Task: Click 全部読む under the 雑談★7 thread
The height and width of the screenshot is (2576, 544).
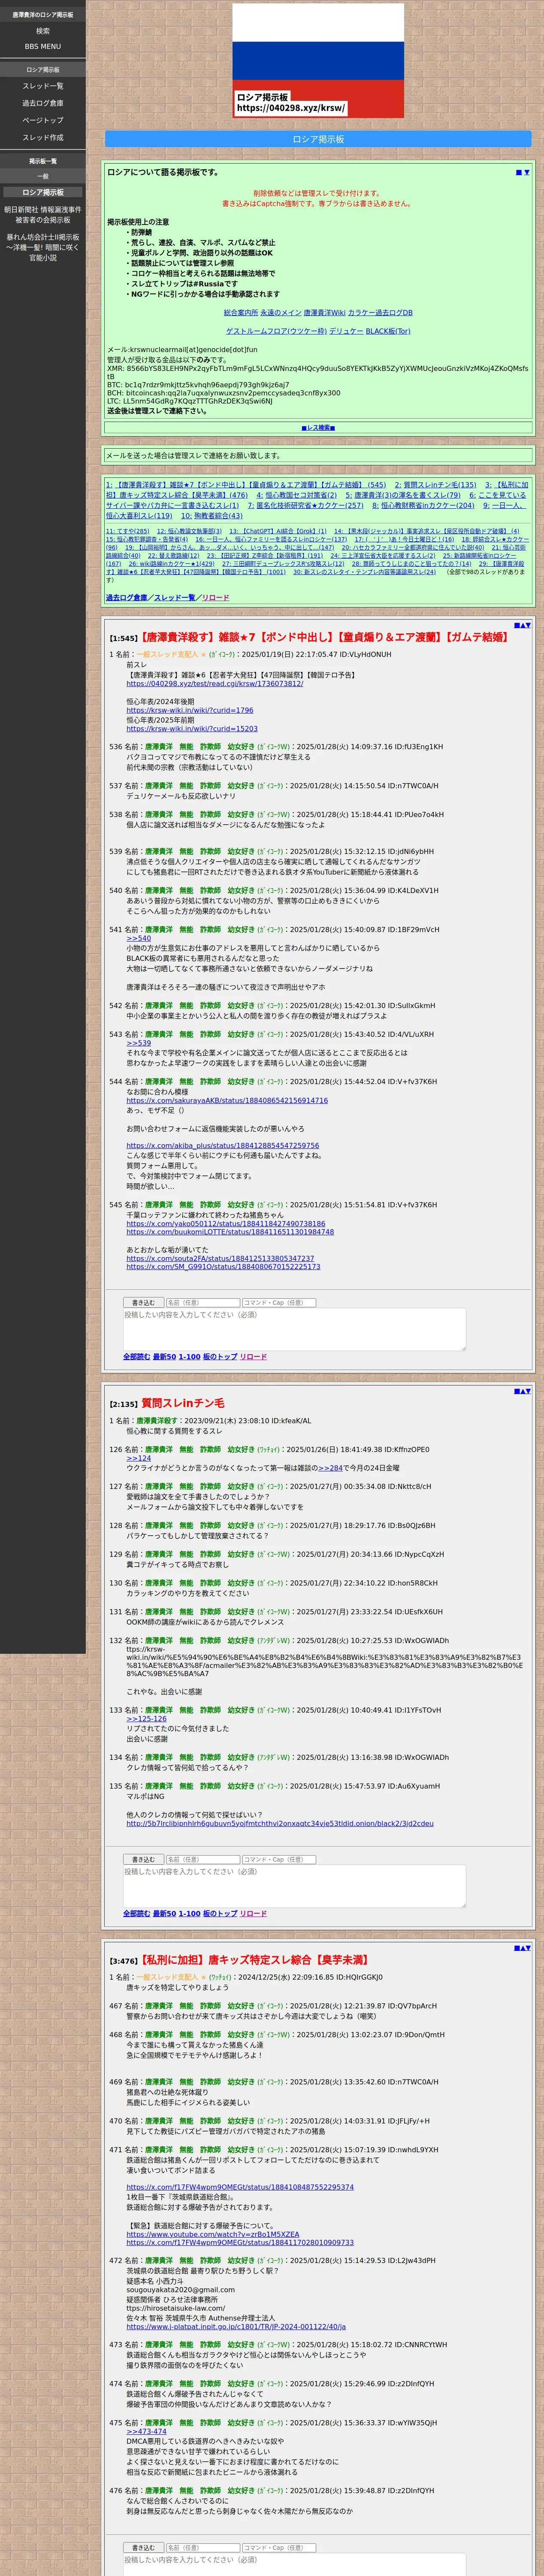Action: [x=136, y=1357]
